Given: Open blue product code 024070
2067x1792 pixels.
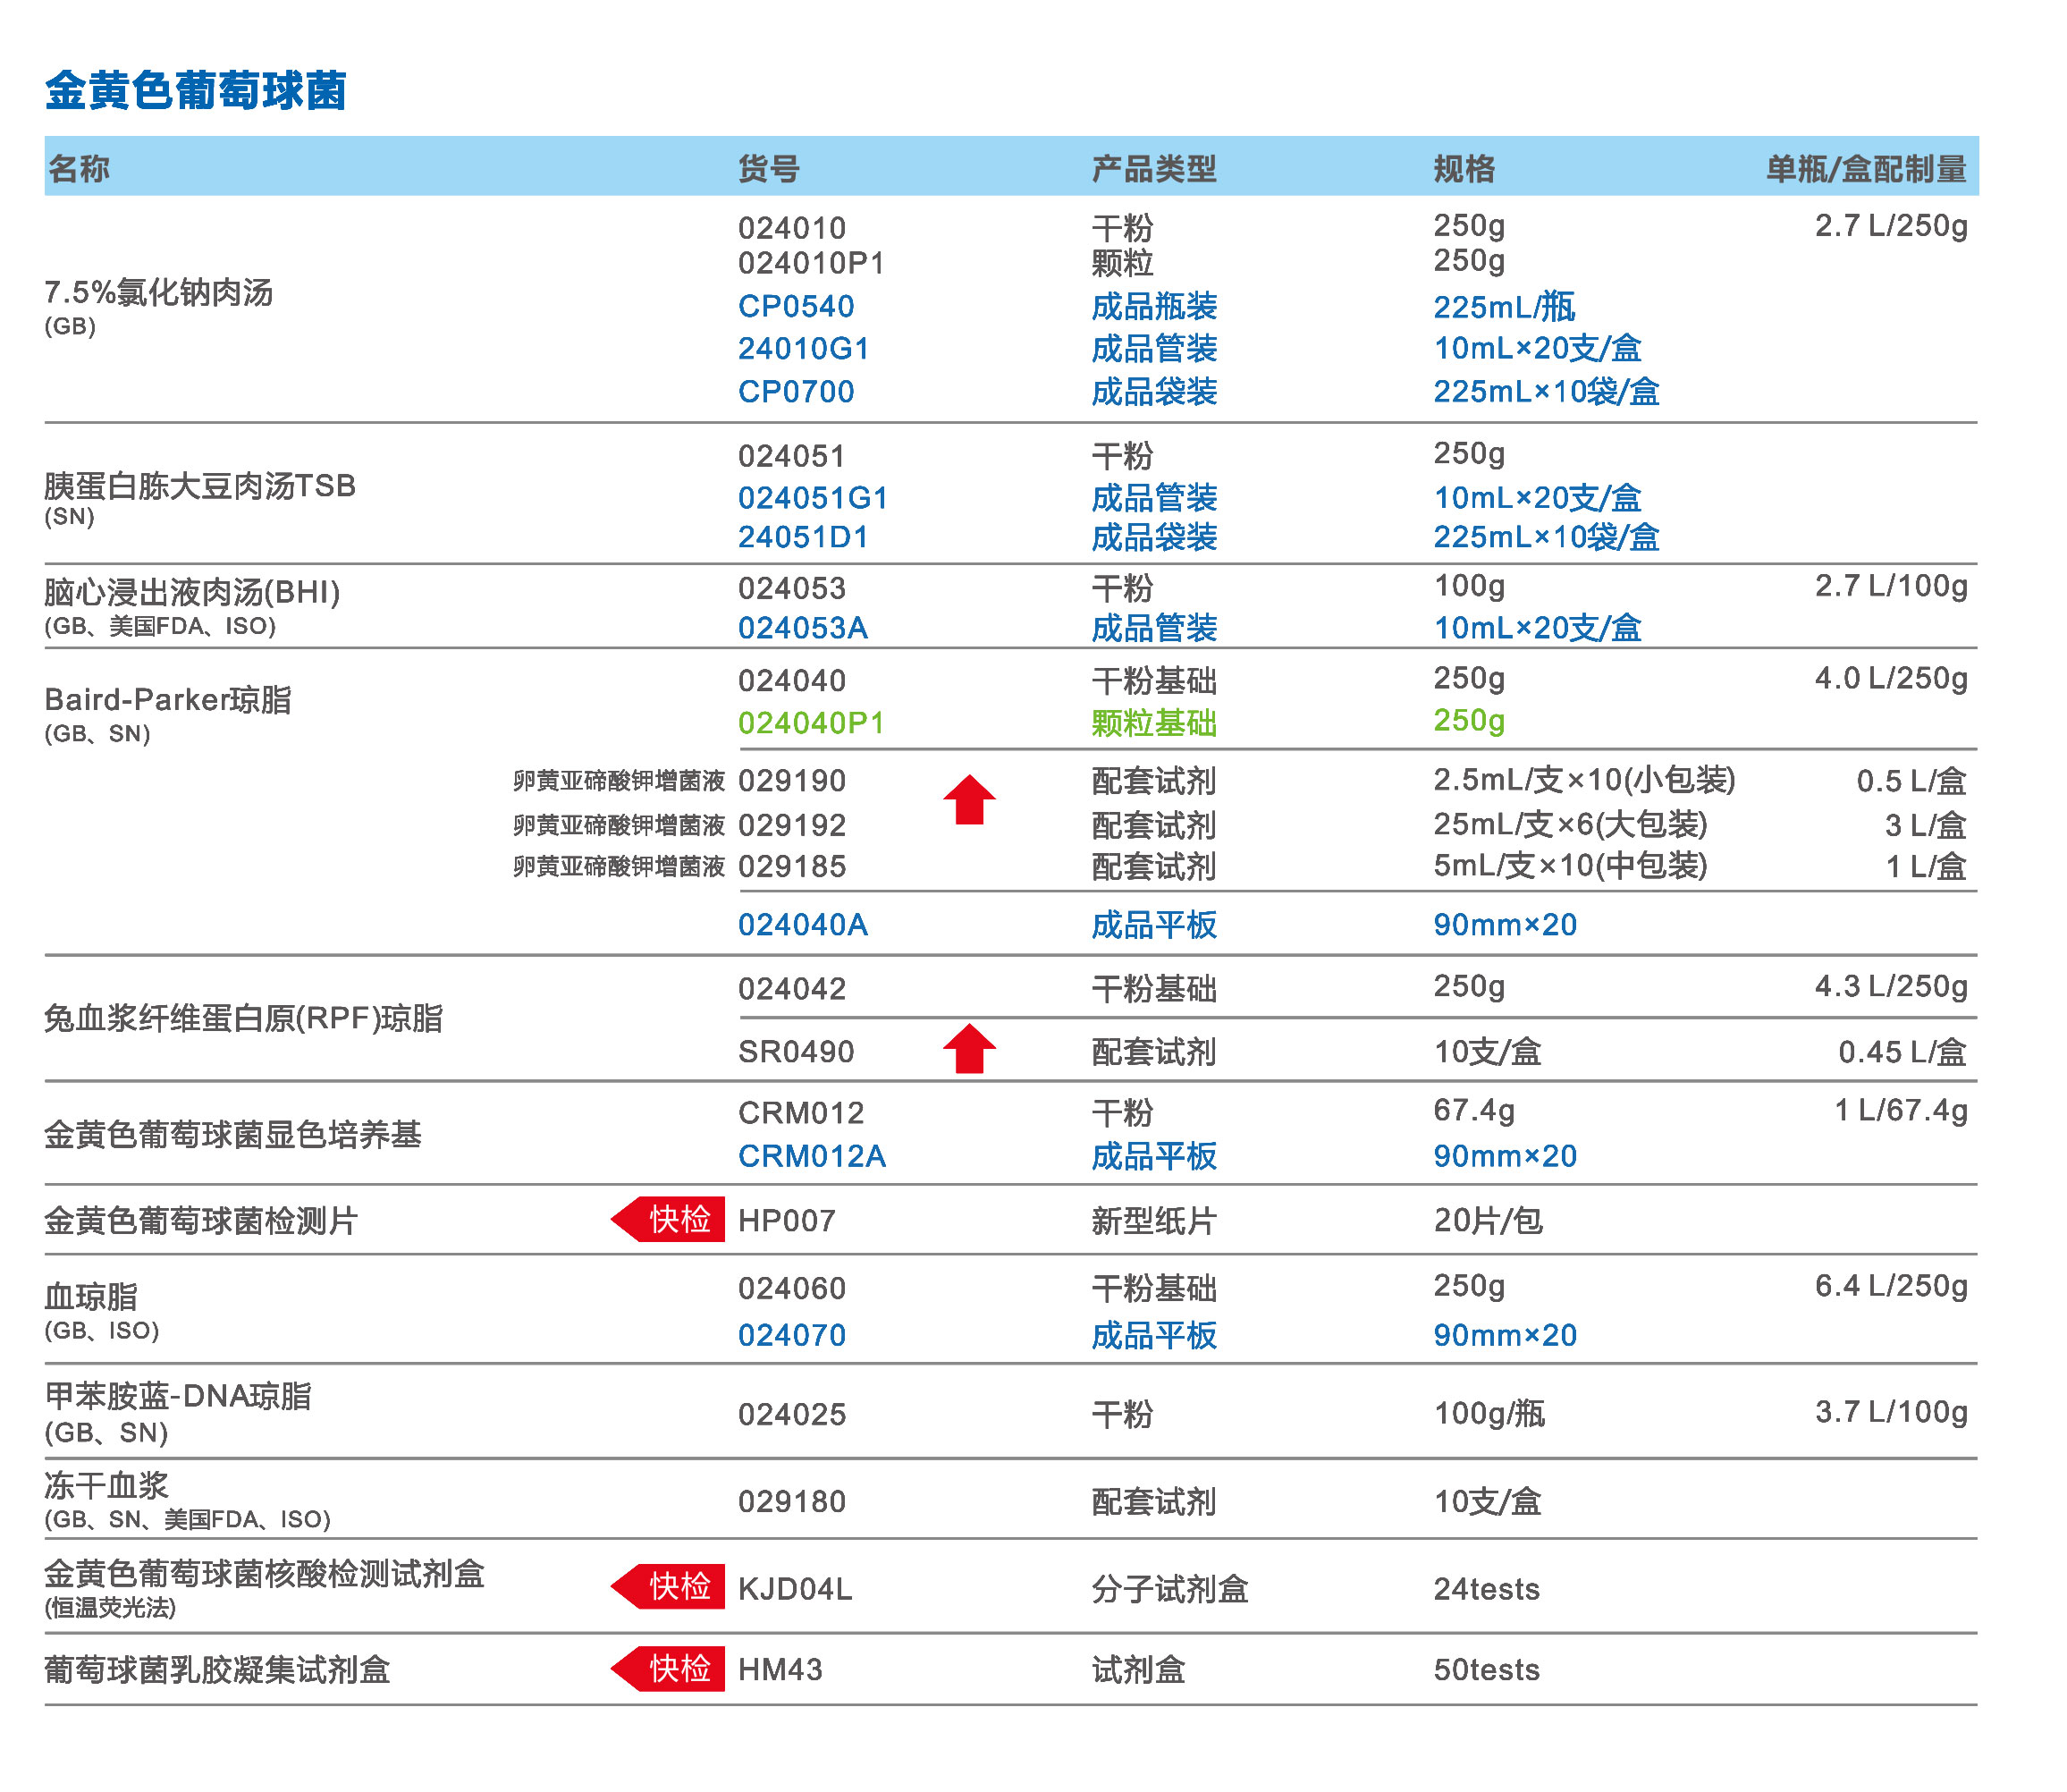Looking at the screenshot, I should (792, 1335).
